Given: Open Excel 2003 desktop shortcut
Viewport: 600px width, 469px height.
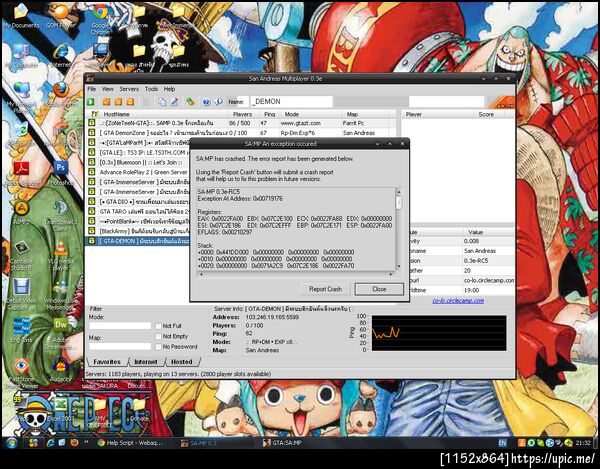Looking at the screenshot, I should pyautogui.click(x=62, y=408).
